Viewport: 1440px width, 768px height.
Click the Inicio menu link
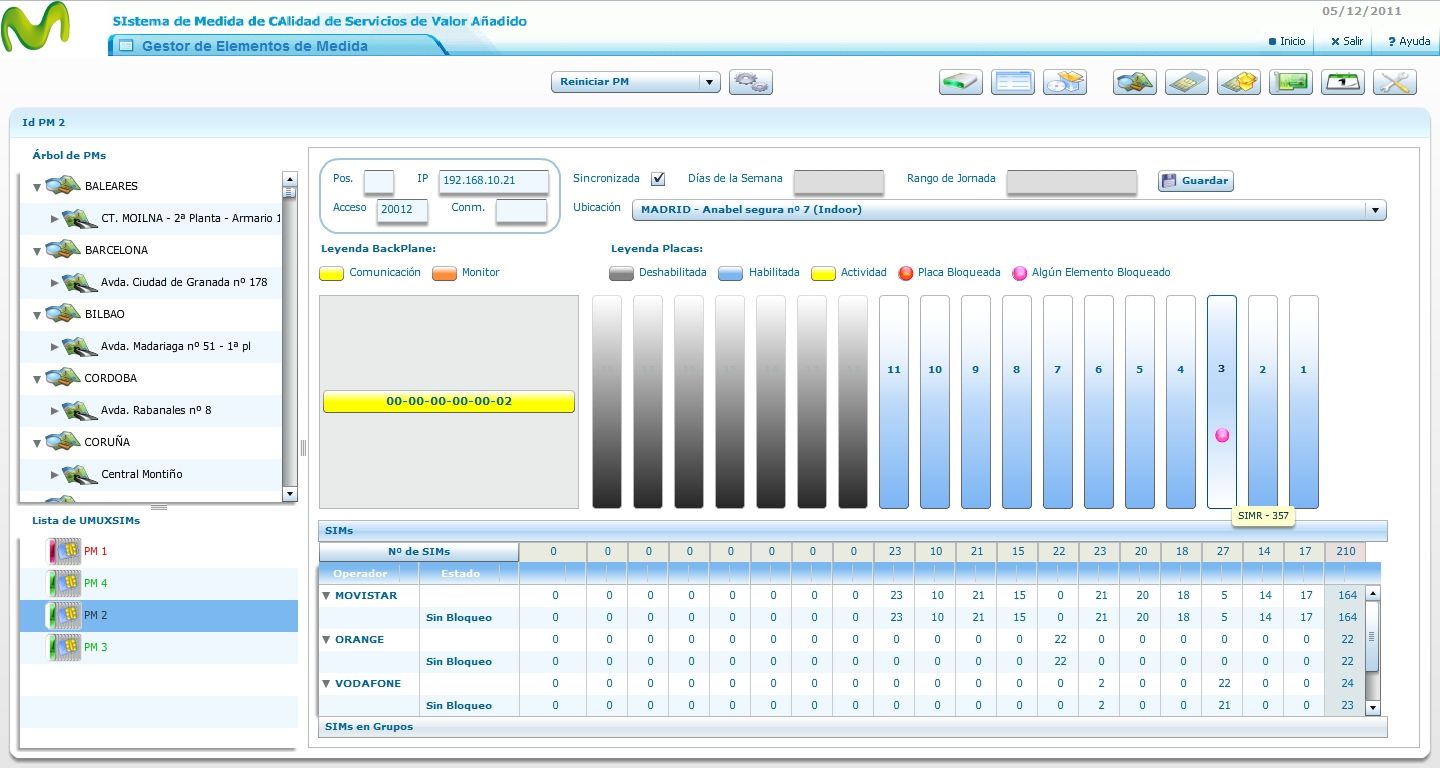(1287, 42)
